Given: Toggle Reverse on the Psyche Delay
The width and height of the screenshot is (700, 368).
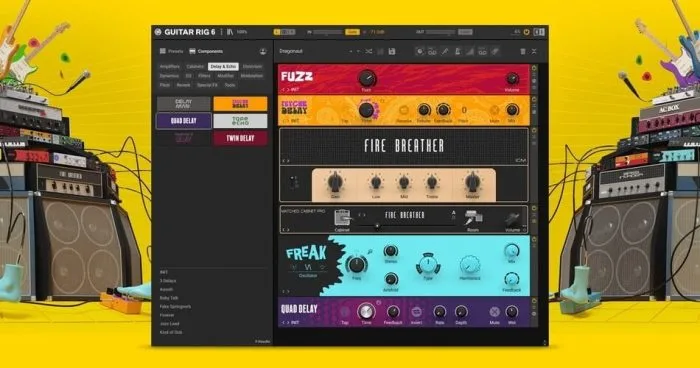Looking at the screenshot, I should point(404,110).
